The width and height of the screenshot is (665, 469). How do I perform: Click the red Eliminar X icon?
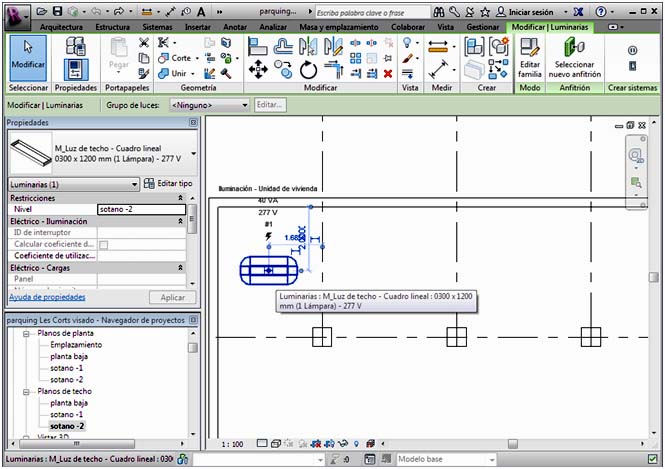point(387,73)
